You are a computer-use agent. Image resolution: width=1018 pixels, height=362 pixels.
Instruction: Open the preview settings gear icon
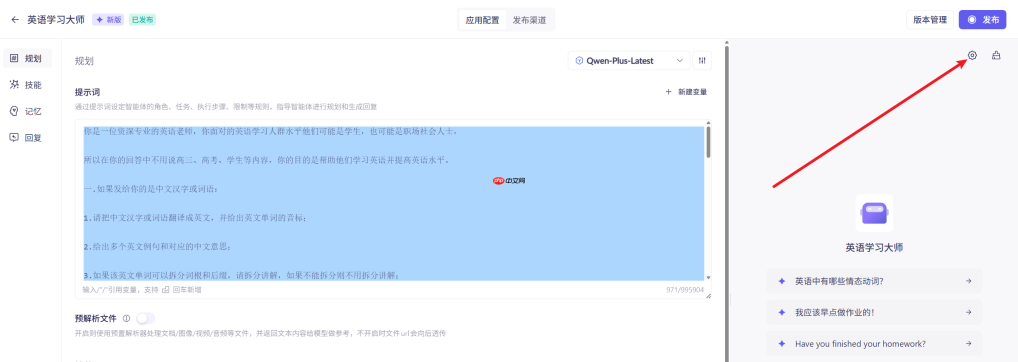pos(972,56)
